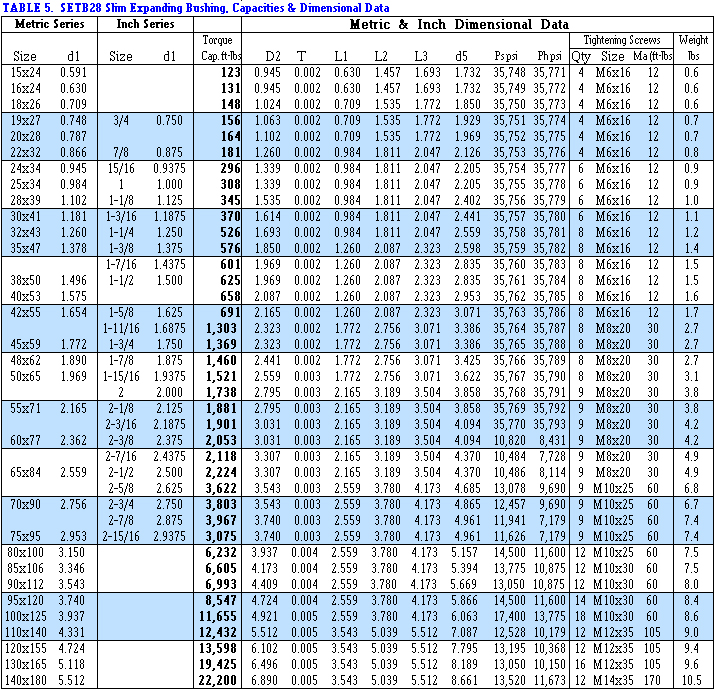The image size is (715, 690).
Task: Select the L2 column header
Action: point(380,56)
